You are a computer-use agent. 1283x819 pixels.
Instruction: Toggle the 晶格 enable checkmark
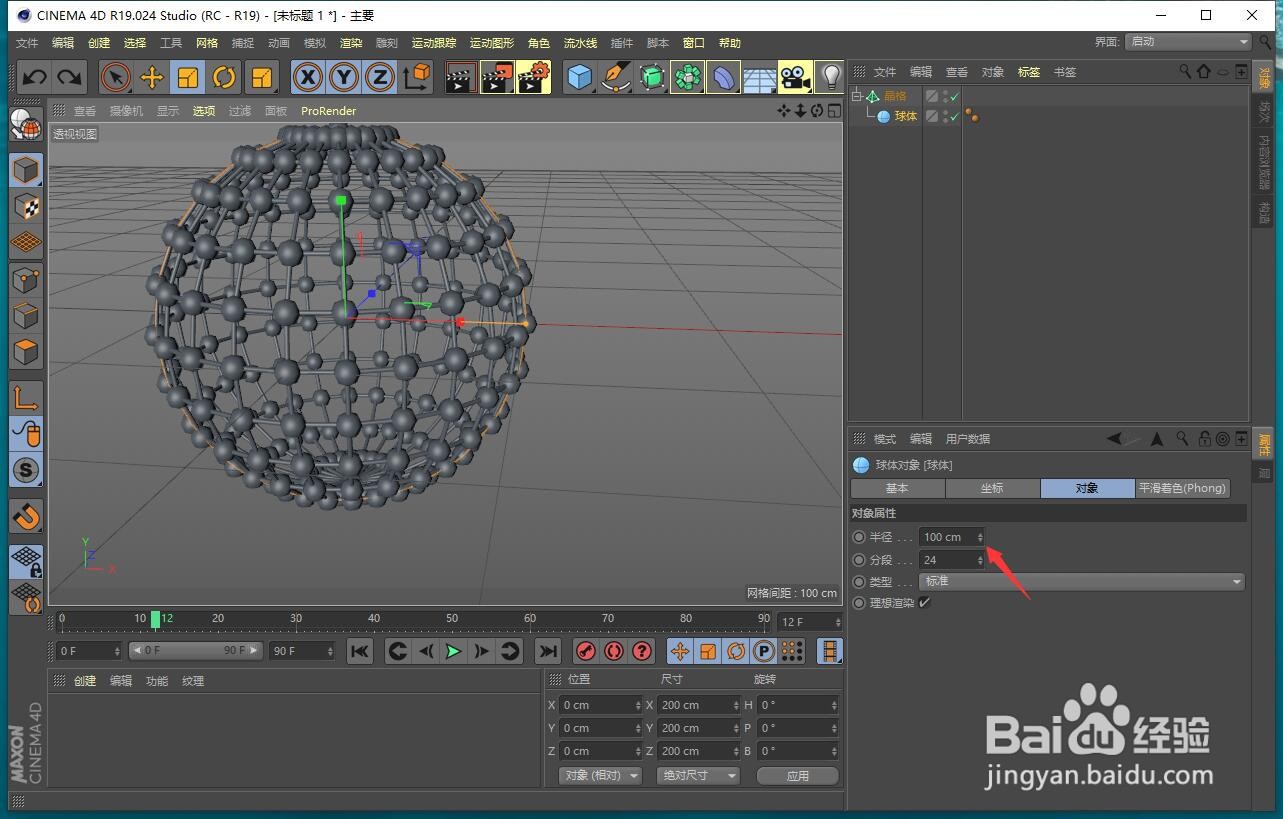955,96
